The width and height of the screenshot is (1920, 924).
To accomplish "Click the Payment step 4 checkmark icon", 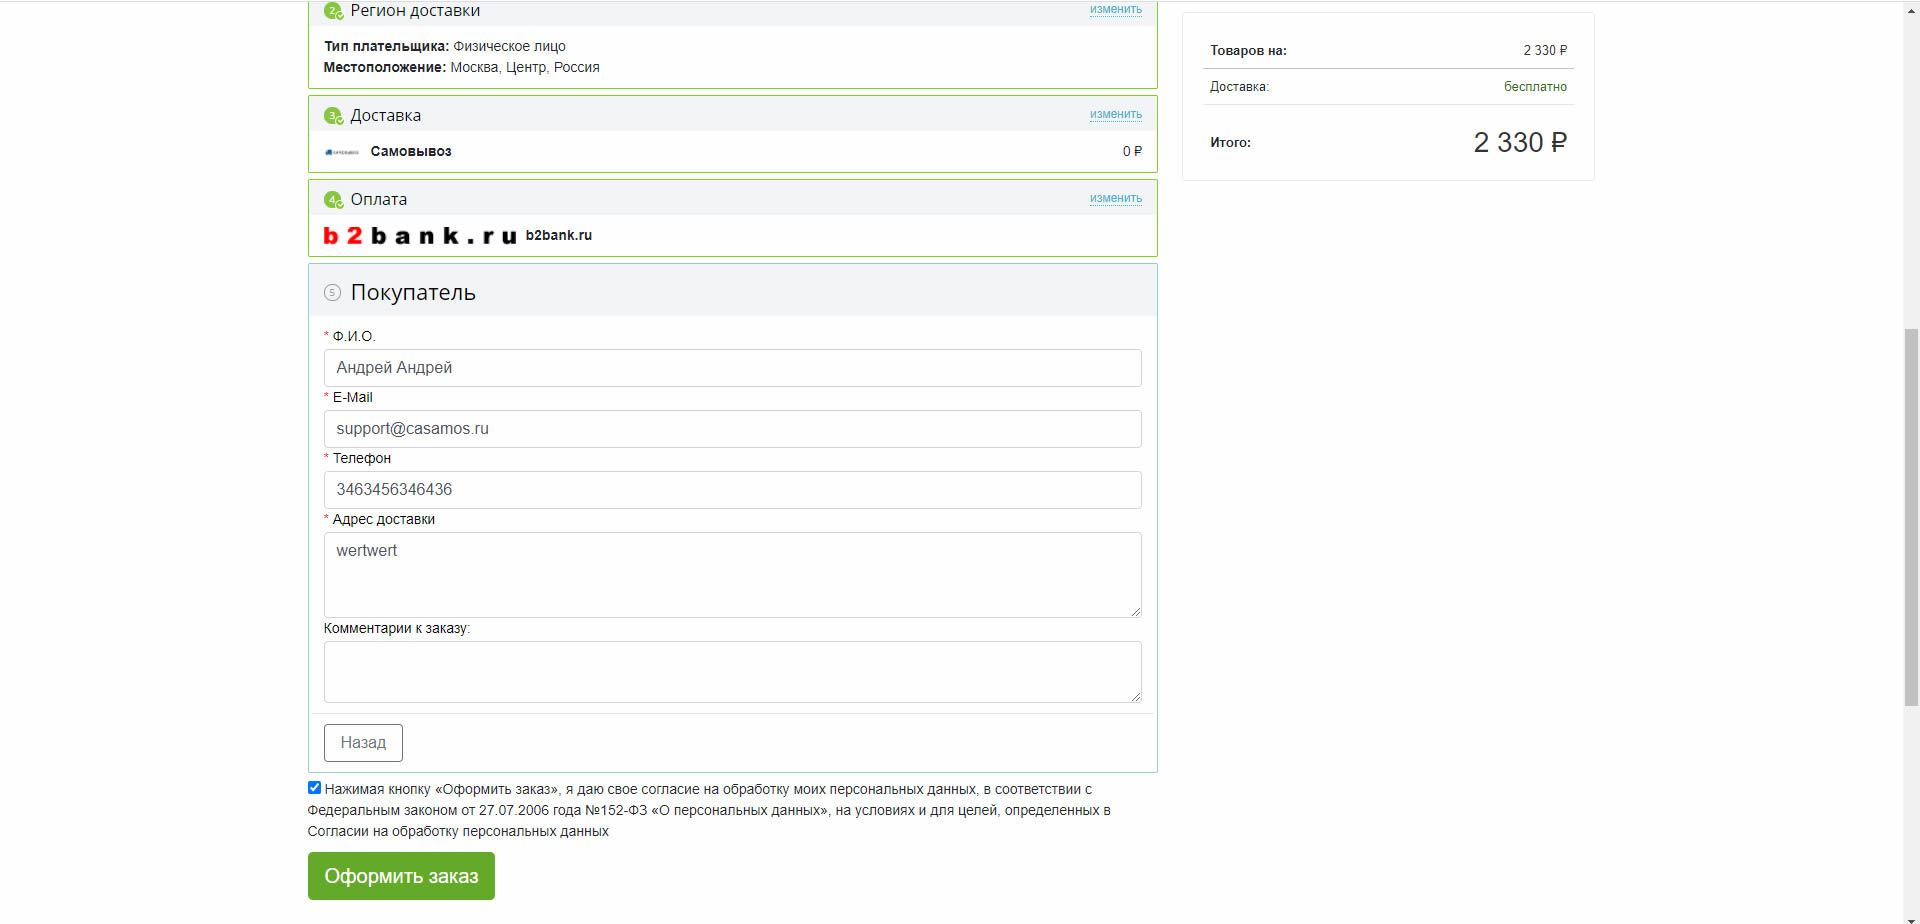I will [x=333, y=200].
